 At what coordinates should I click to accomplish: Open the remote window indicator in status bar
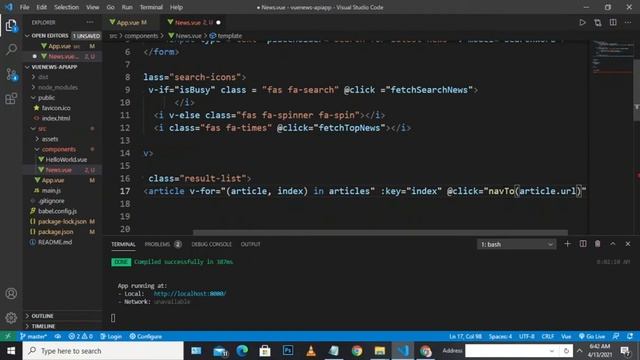point(8,336)
